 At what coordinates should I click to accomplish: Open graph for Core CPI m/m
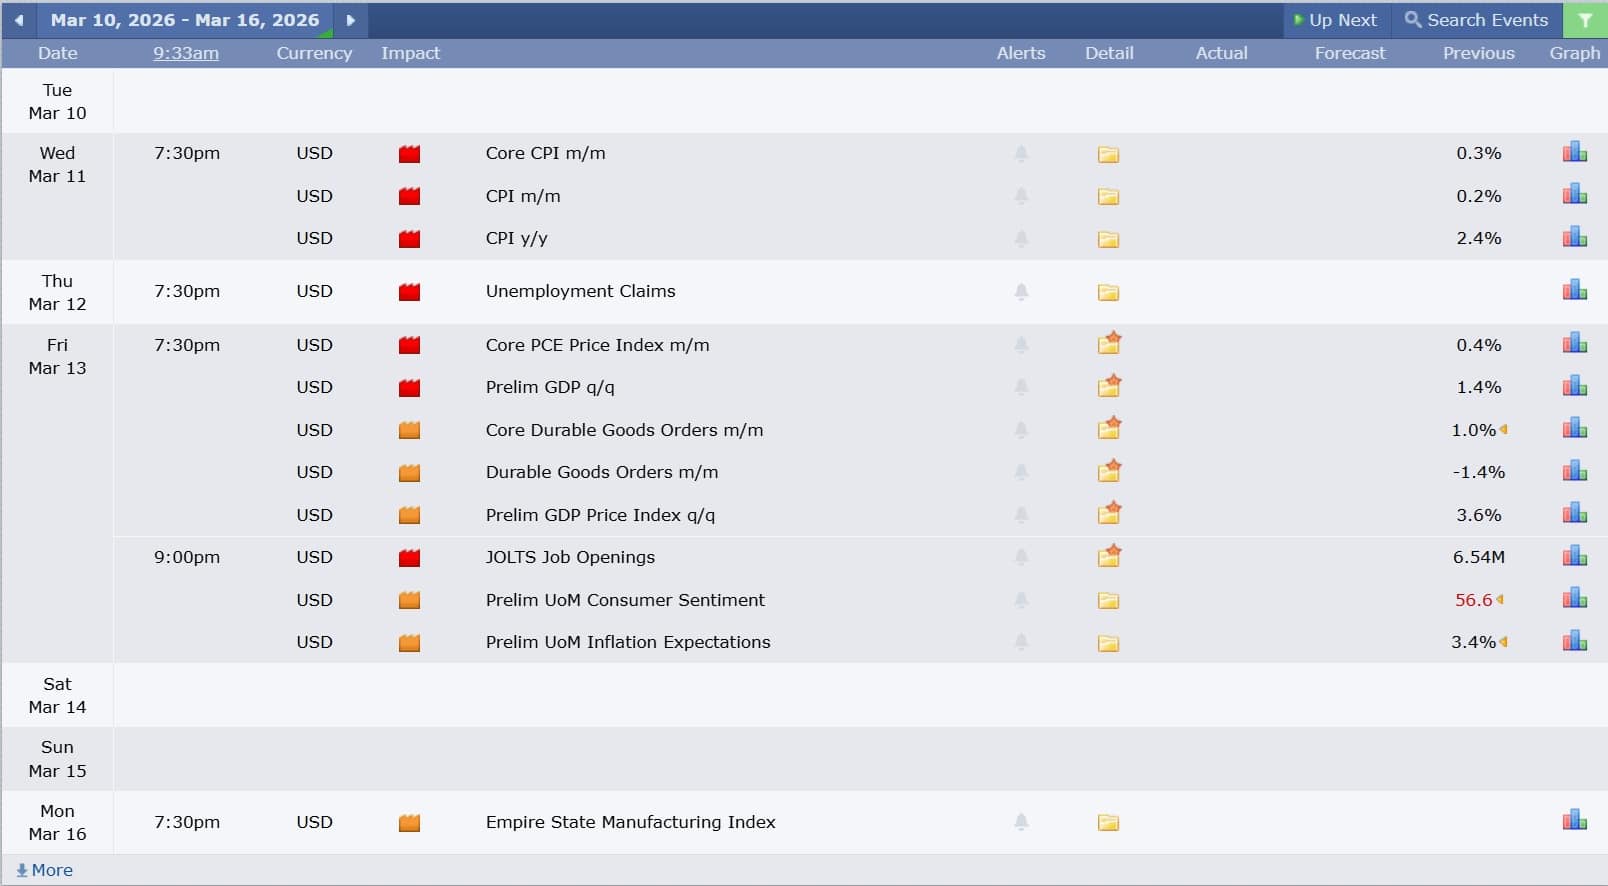[x=1574, y=153]
